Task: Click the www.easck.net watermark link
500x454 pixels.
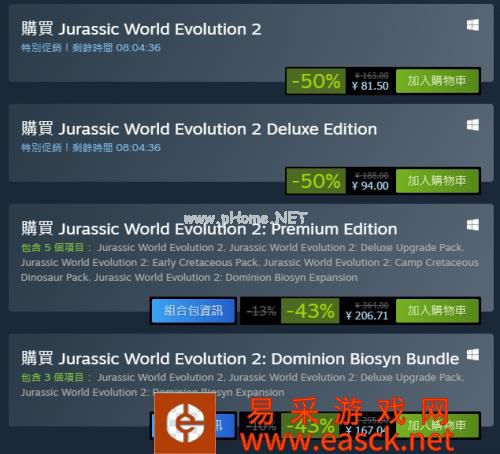Action: click(x=346, y=441)
